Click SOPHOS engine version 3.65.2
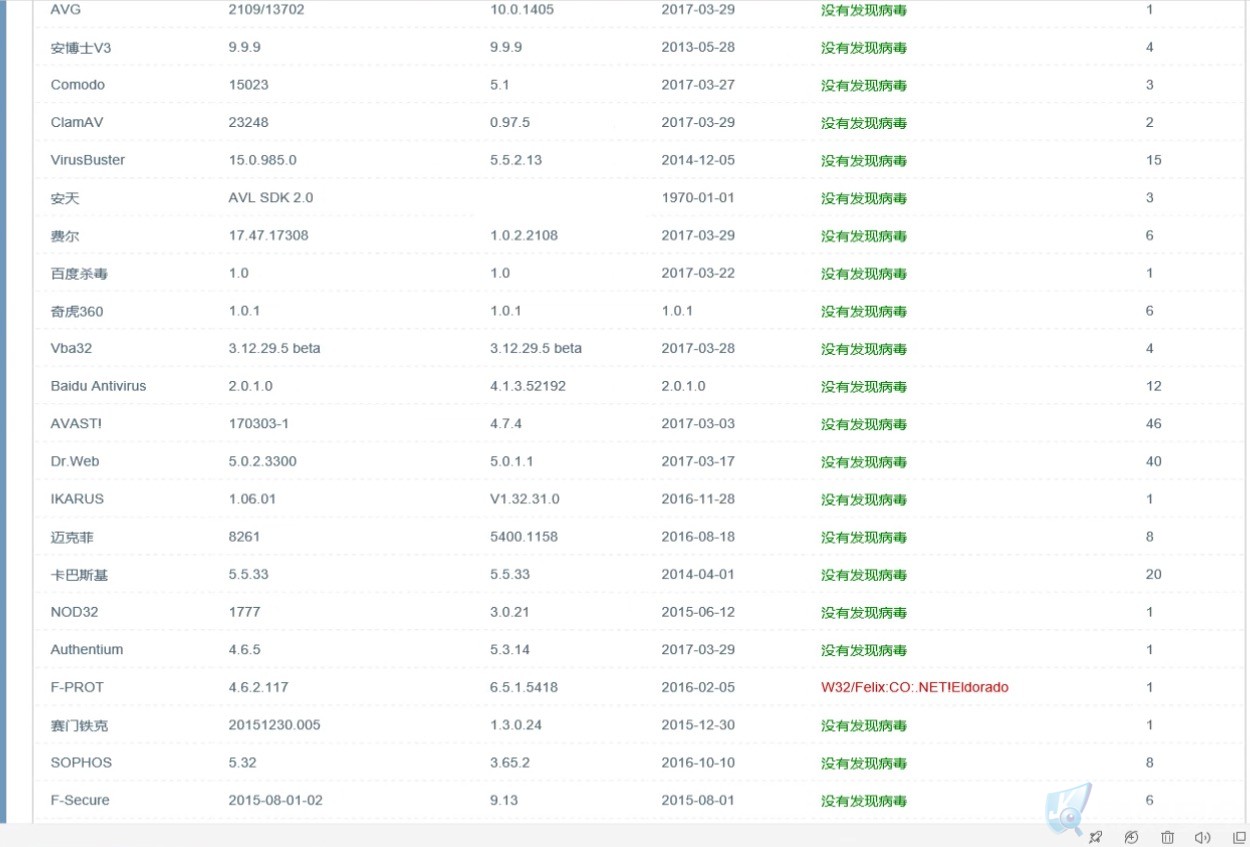Screen dimensions: 1250x847 point(510,762)
